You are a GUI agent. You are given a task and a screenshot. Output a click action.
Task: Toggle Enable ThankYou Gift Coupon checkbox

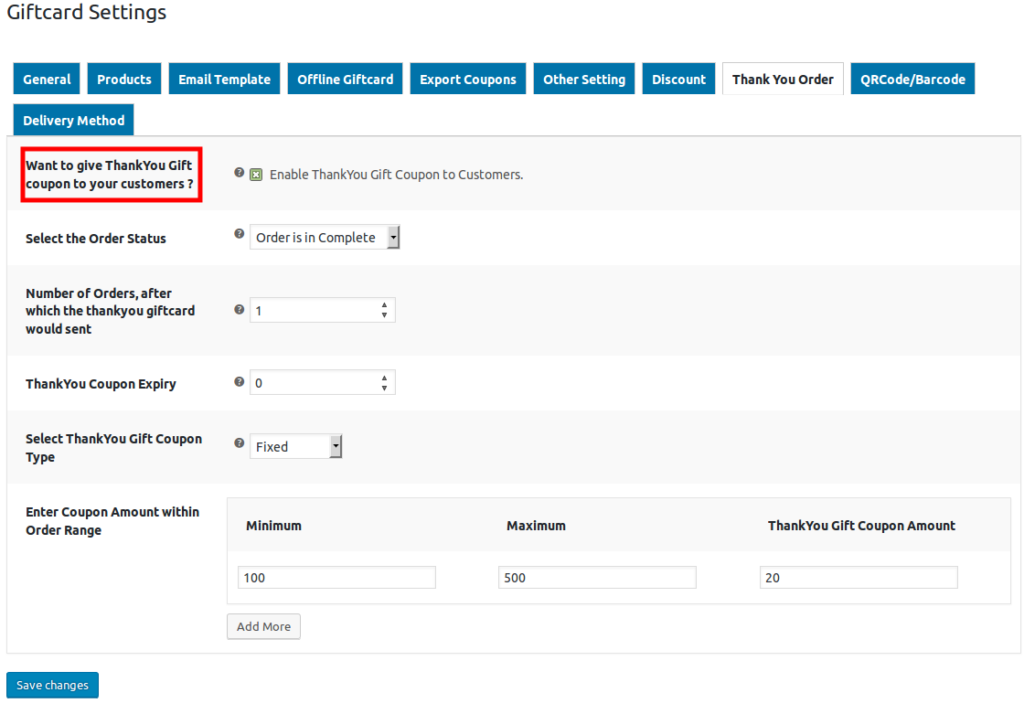click(256, 174)
